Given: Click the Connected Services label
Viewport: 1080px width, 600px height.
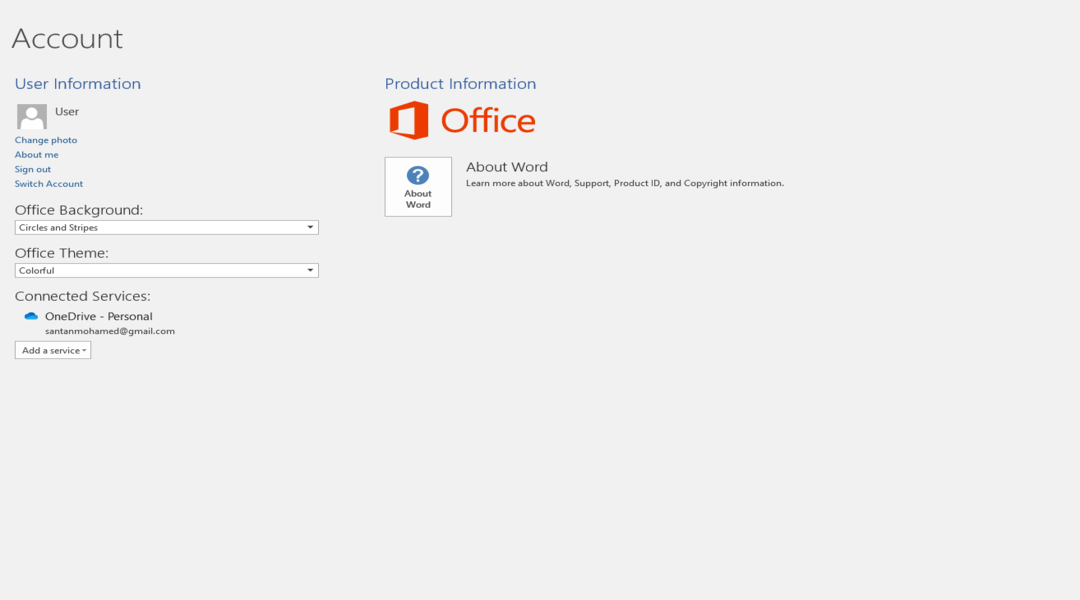Looking at the screenshot, I should pos(83,296).
